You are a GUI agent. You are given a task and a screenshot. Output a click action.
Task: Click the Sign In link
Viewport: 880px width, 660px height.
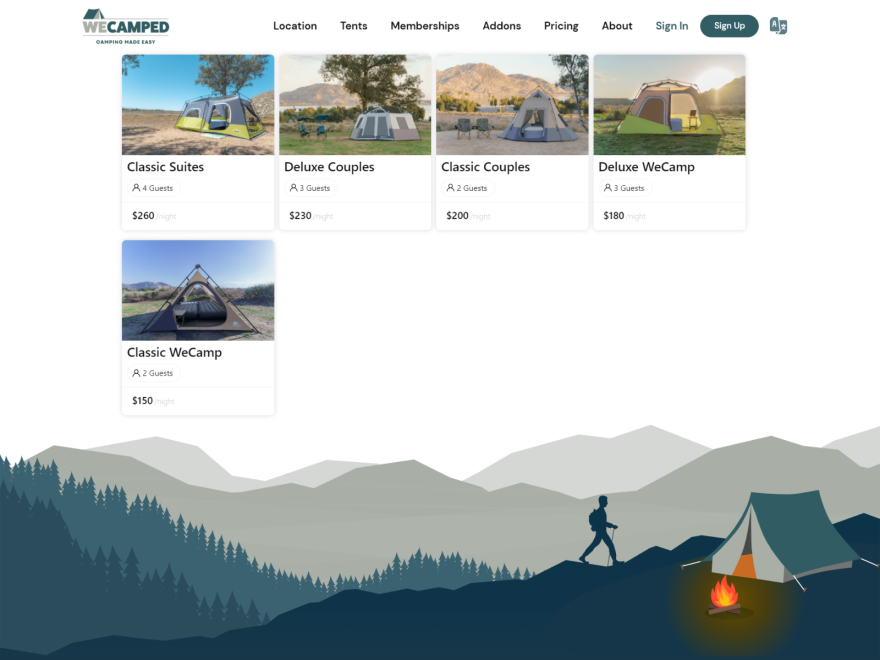[x=672, y=26]
